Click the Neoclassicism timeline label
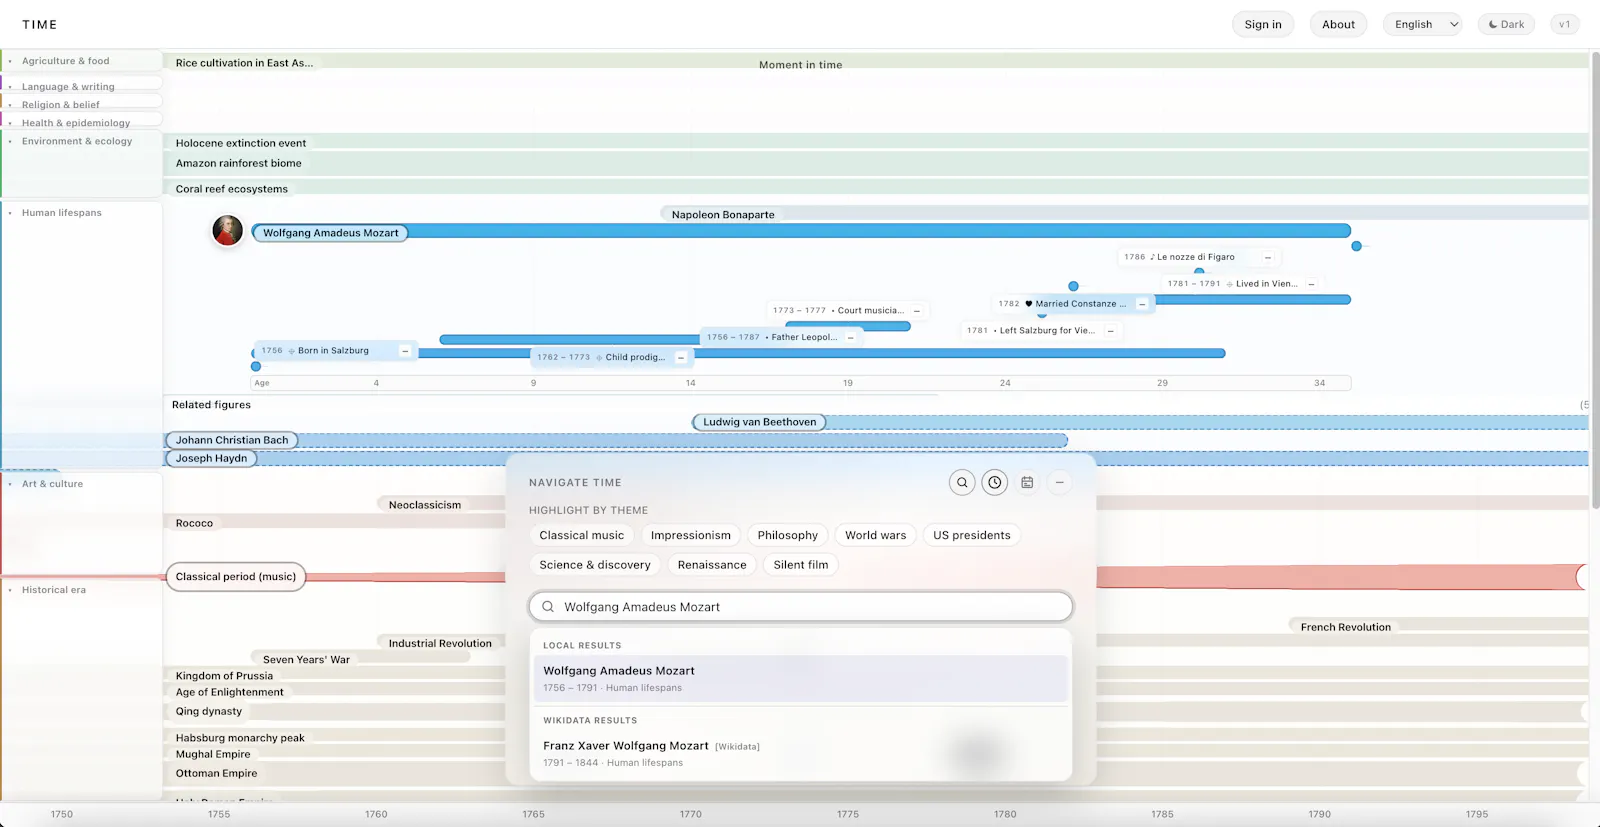This screenshot has width=1600, height=827. tap(425, 505)
